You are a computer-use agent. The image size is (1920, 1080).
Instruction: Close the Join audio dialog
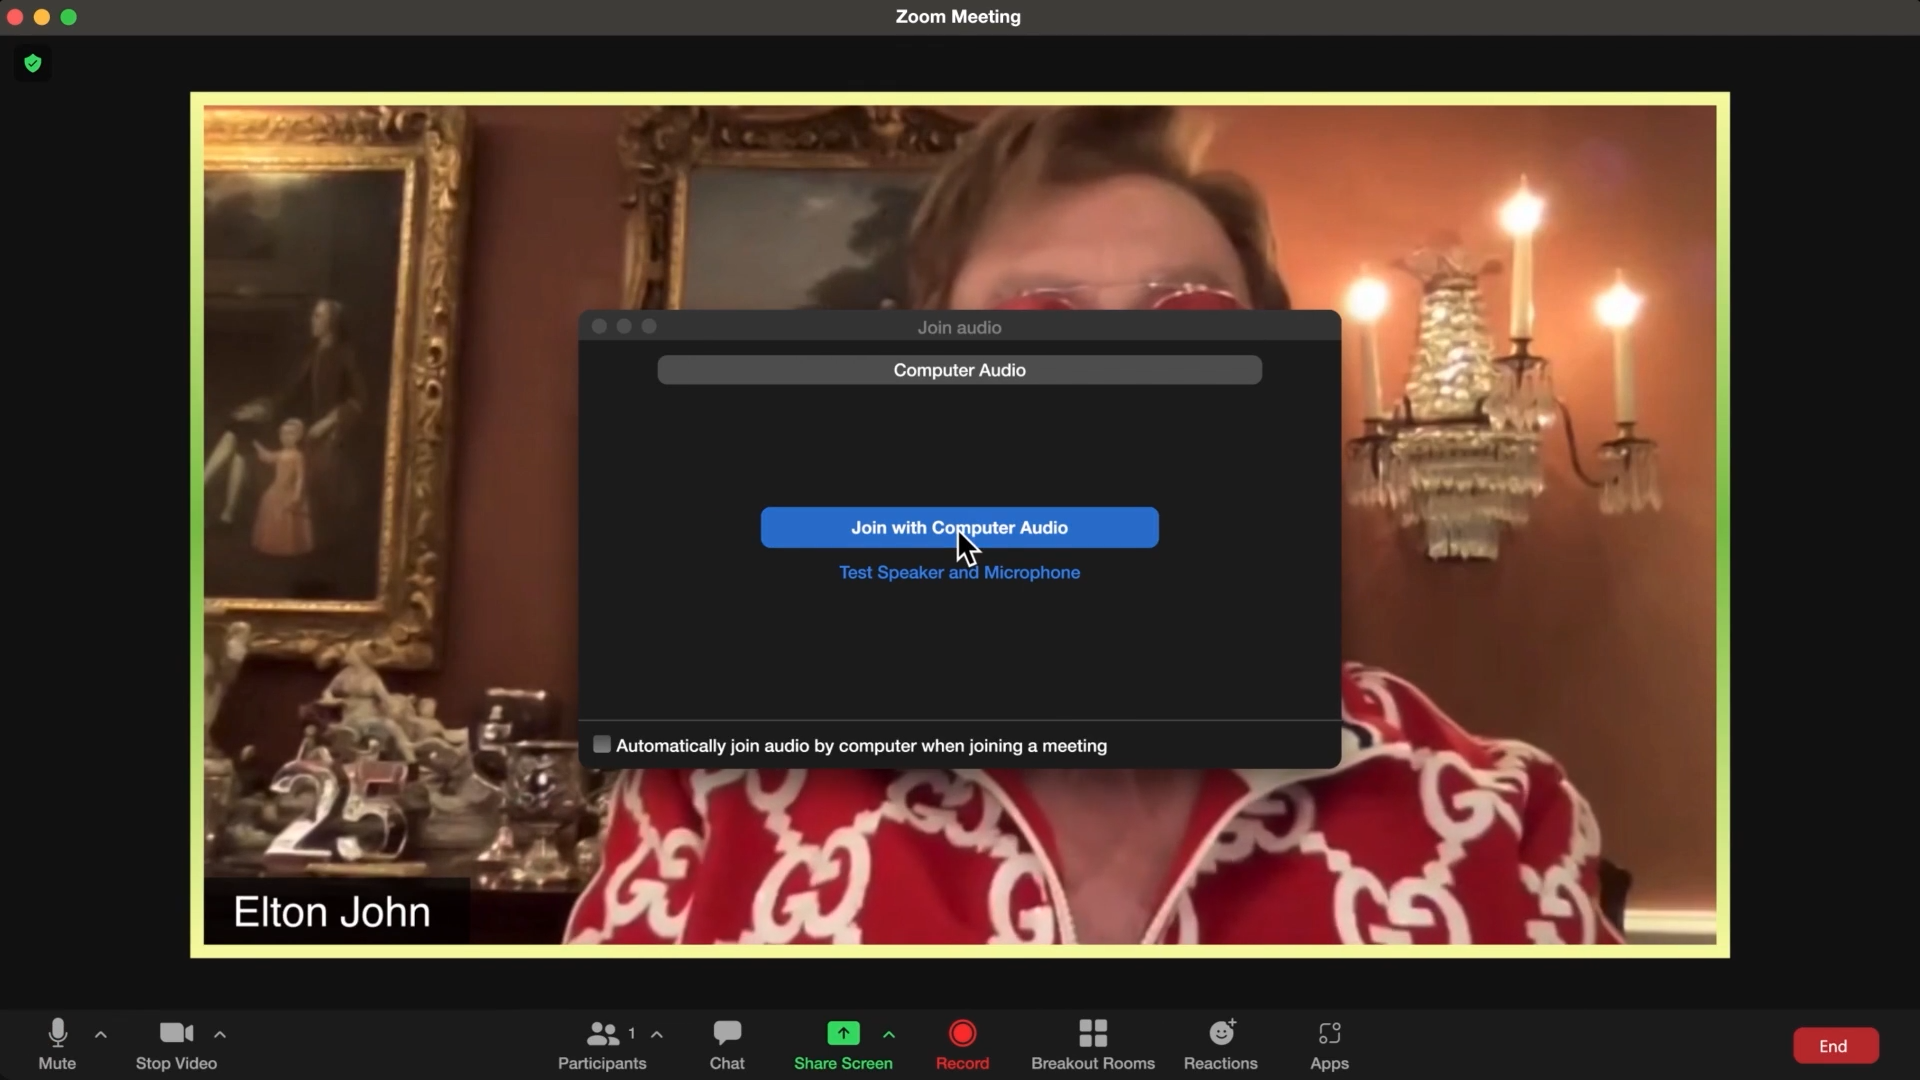599,327
